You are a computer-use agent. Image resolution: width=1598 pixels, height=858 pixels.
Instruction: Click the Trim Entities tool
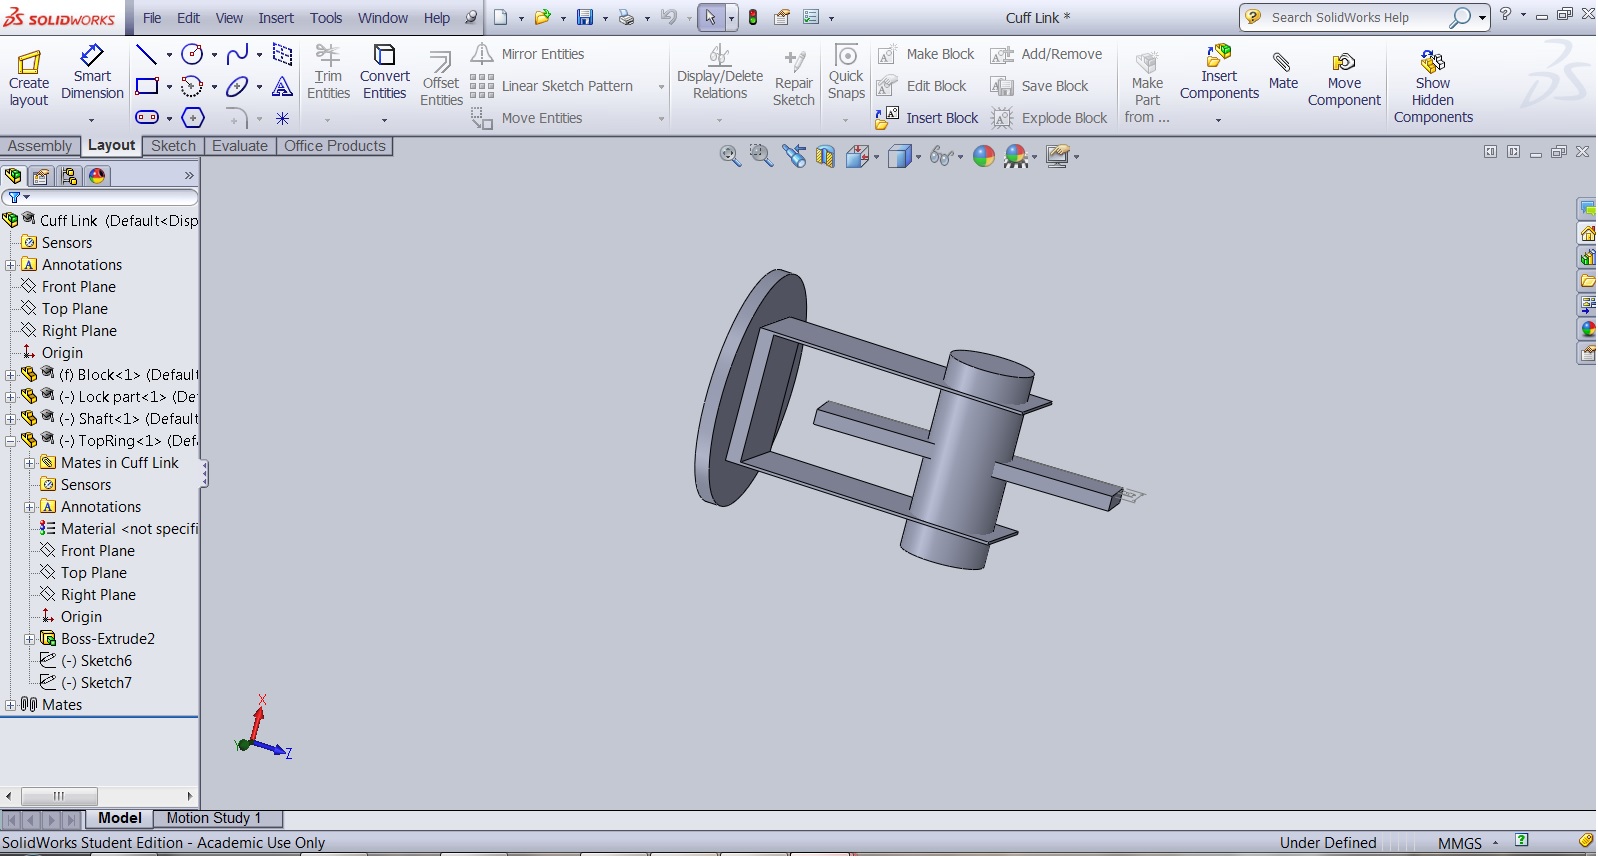pos(328,72)
